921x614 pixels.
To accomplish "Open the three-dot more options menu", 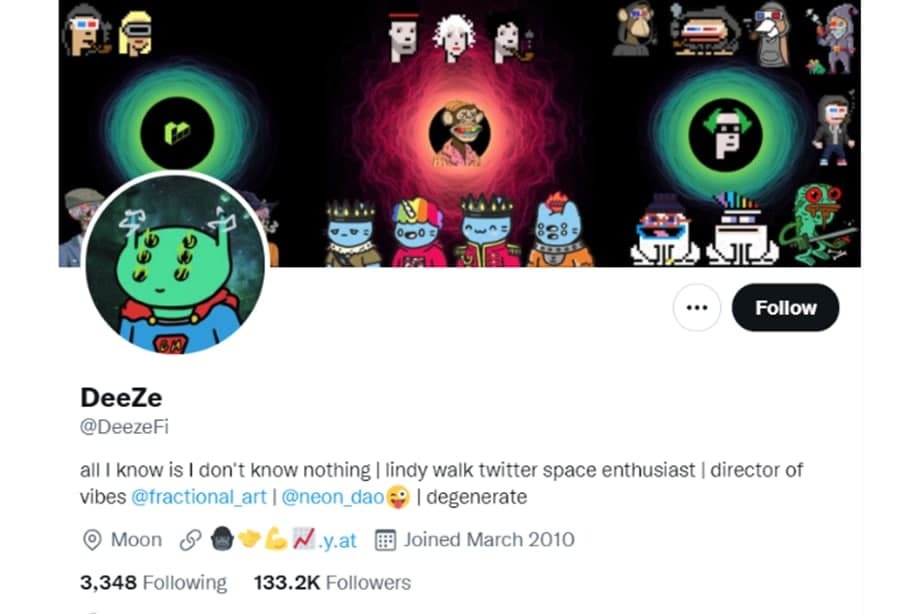I will click(697, 307).
